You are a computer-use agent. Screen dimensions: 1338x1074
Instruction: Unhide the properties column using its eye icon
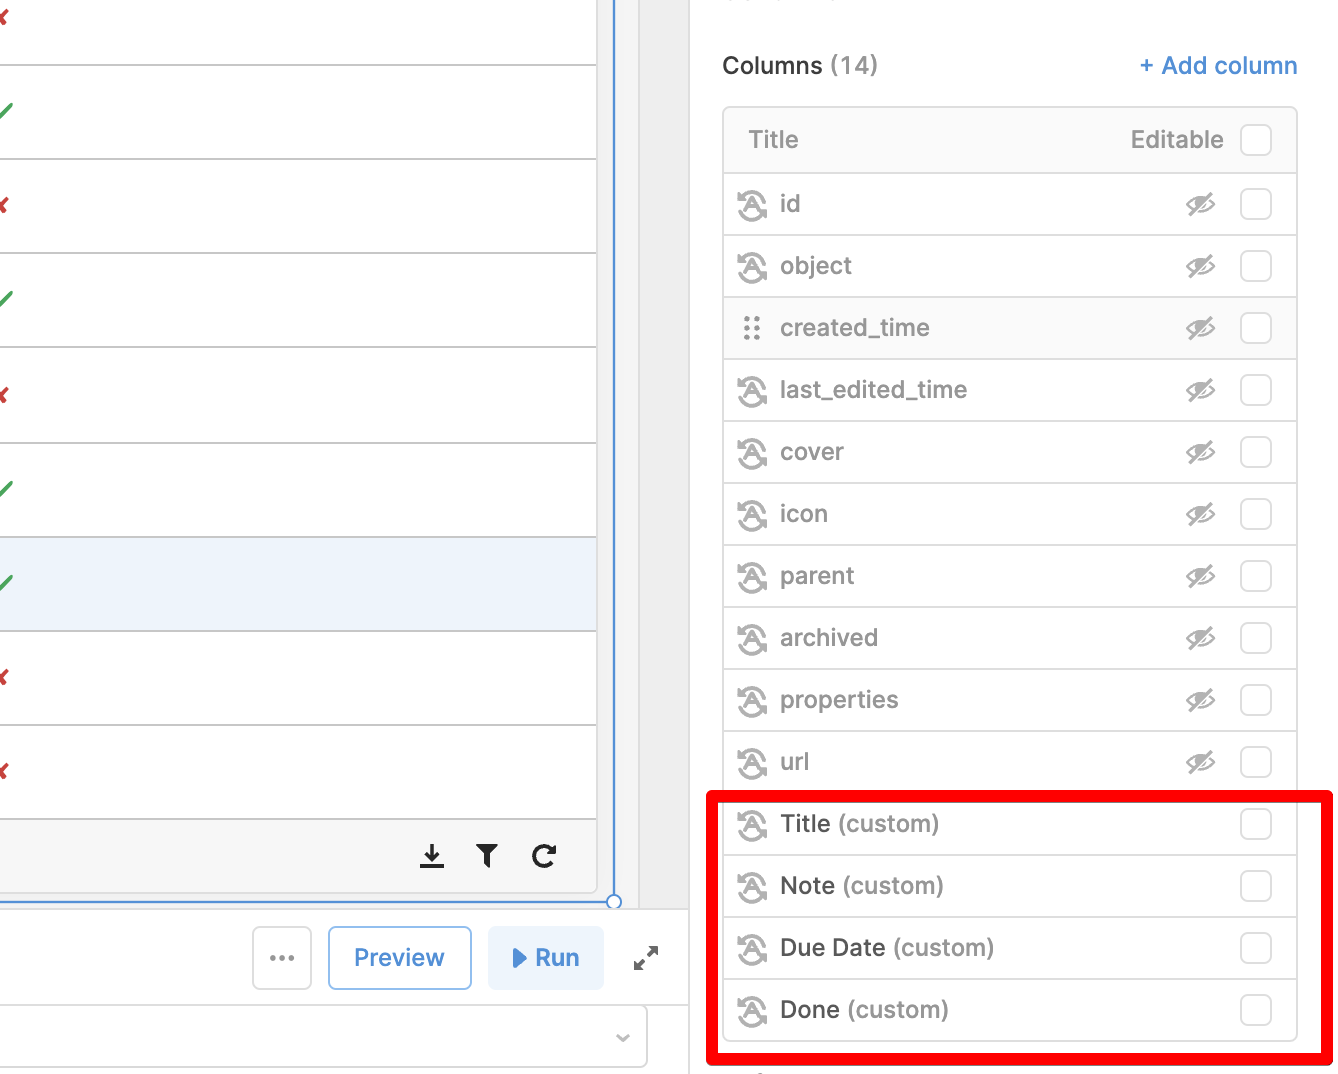1201,700
